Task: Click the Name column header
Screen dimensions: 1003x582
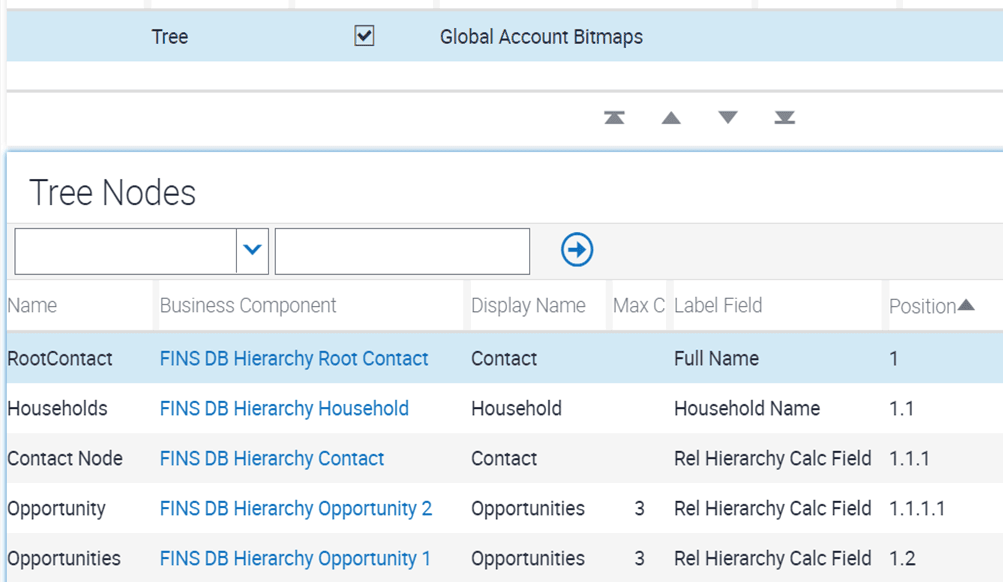Action: pos(32,306)
